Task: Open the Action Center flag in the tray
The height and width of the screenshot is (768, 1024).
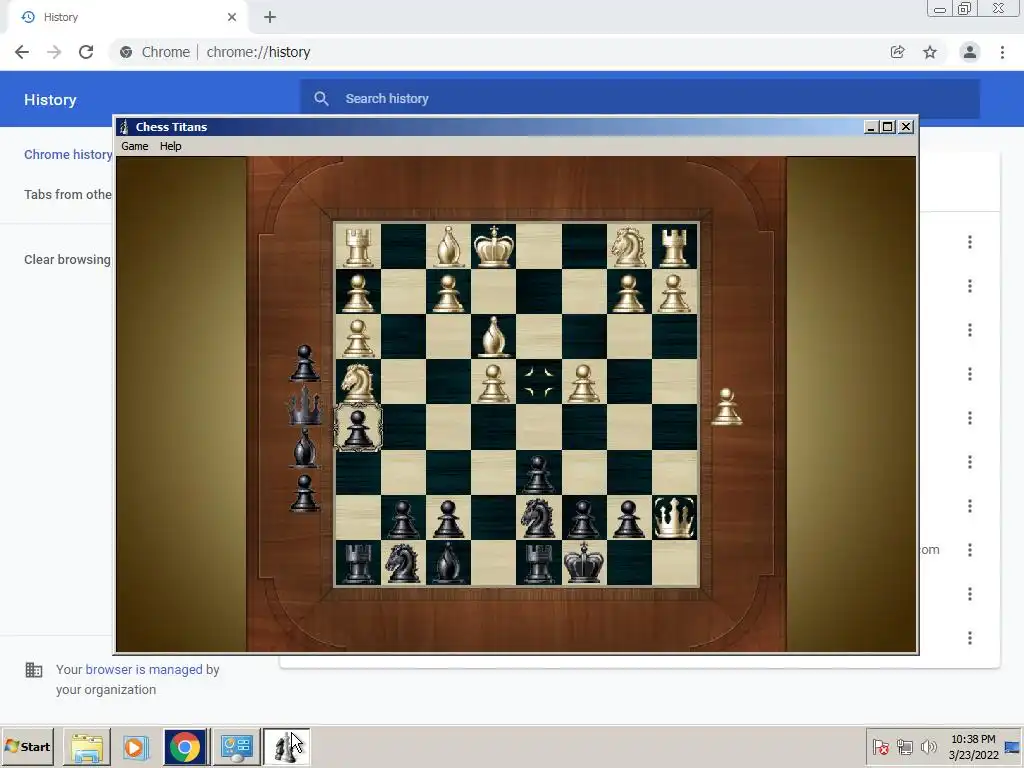Action: pos(880,746)
